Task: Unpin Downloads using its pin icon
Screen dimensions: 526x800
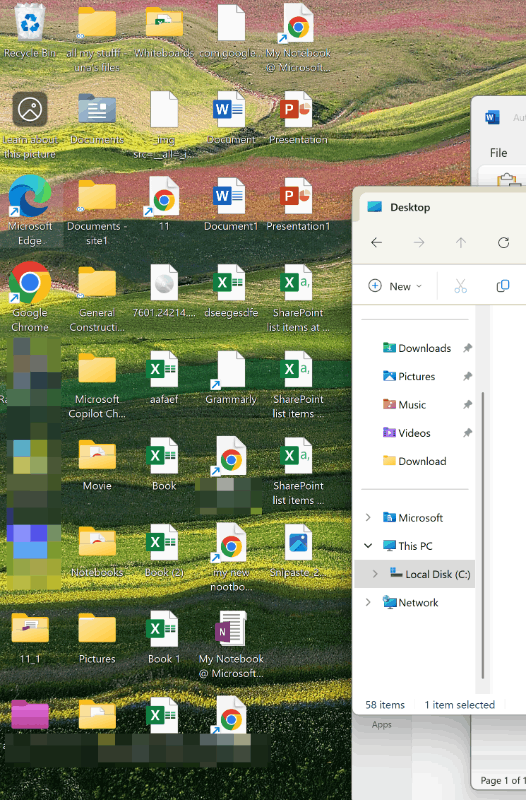Action: tap(467, 348)
